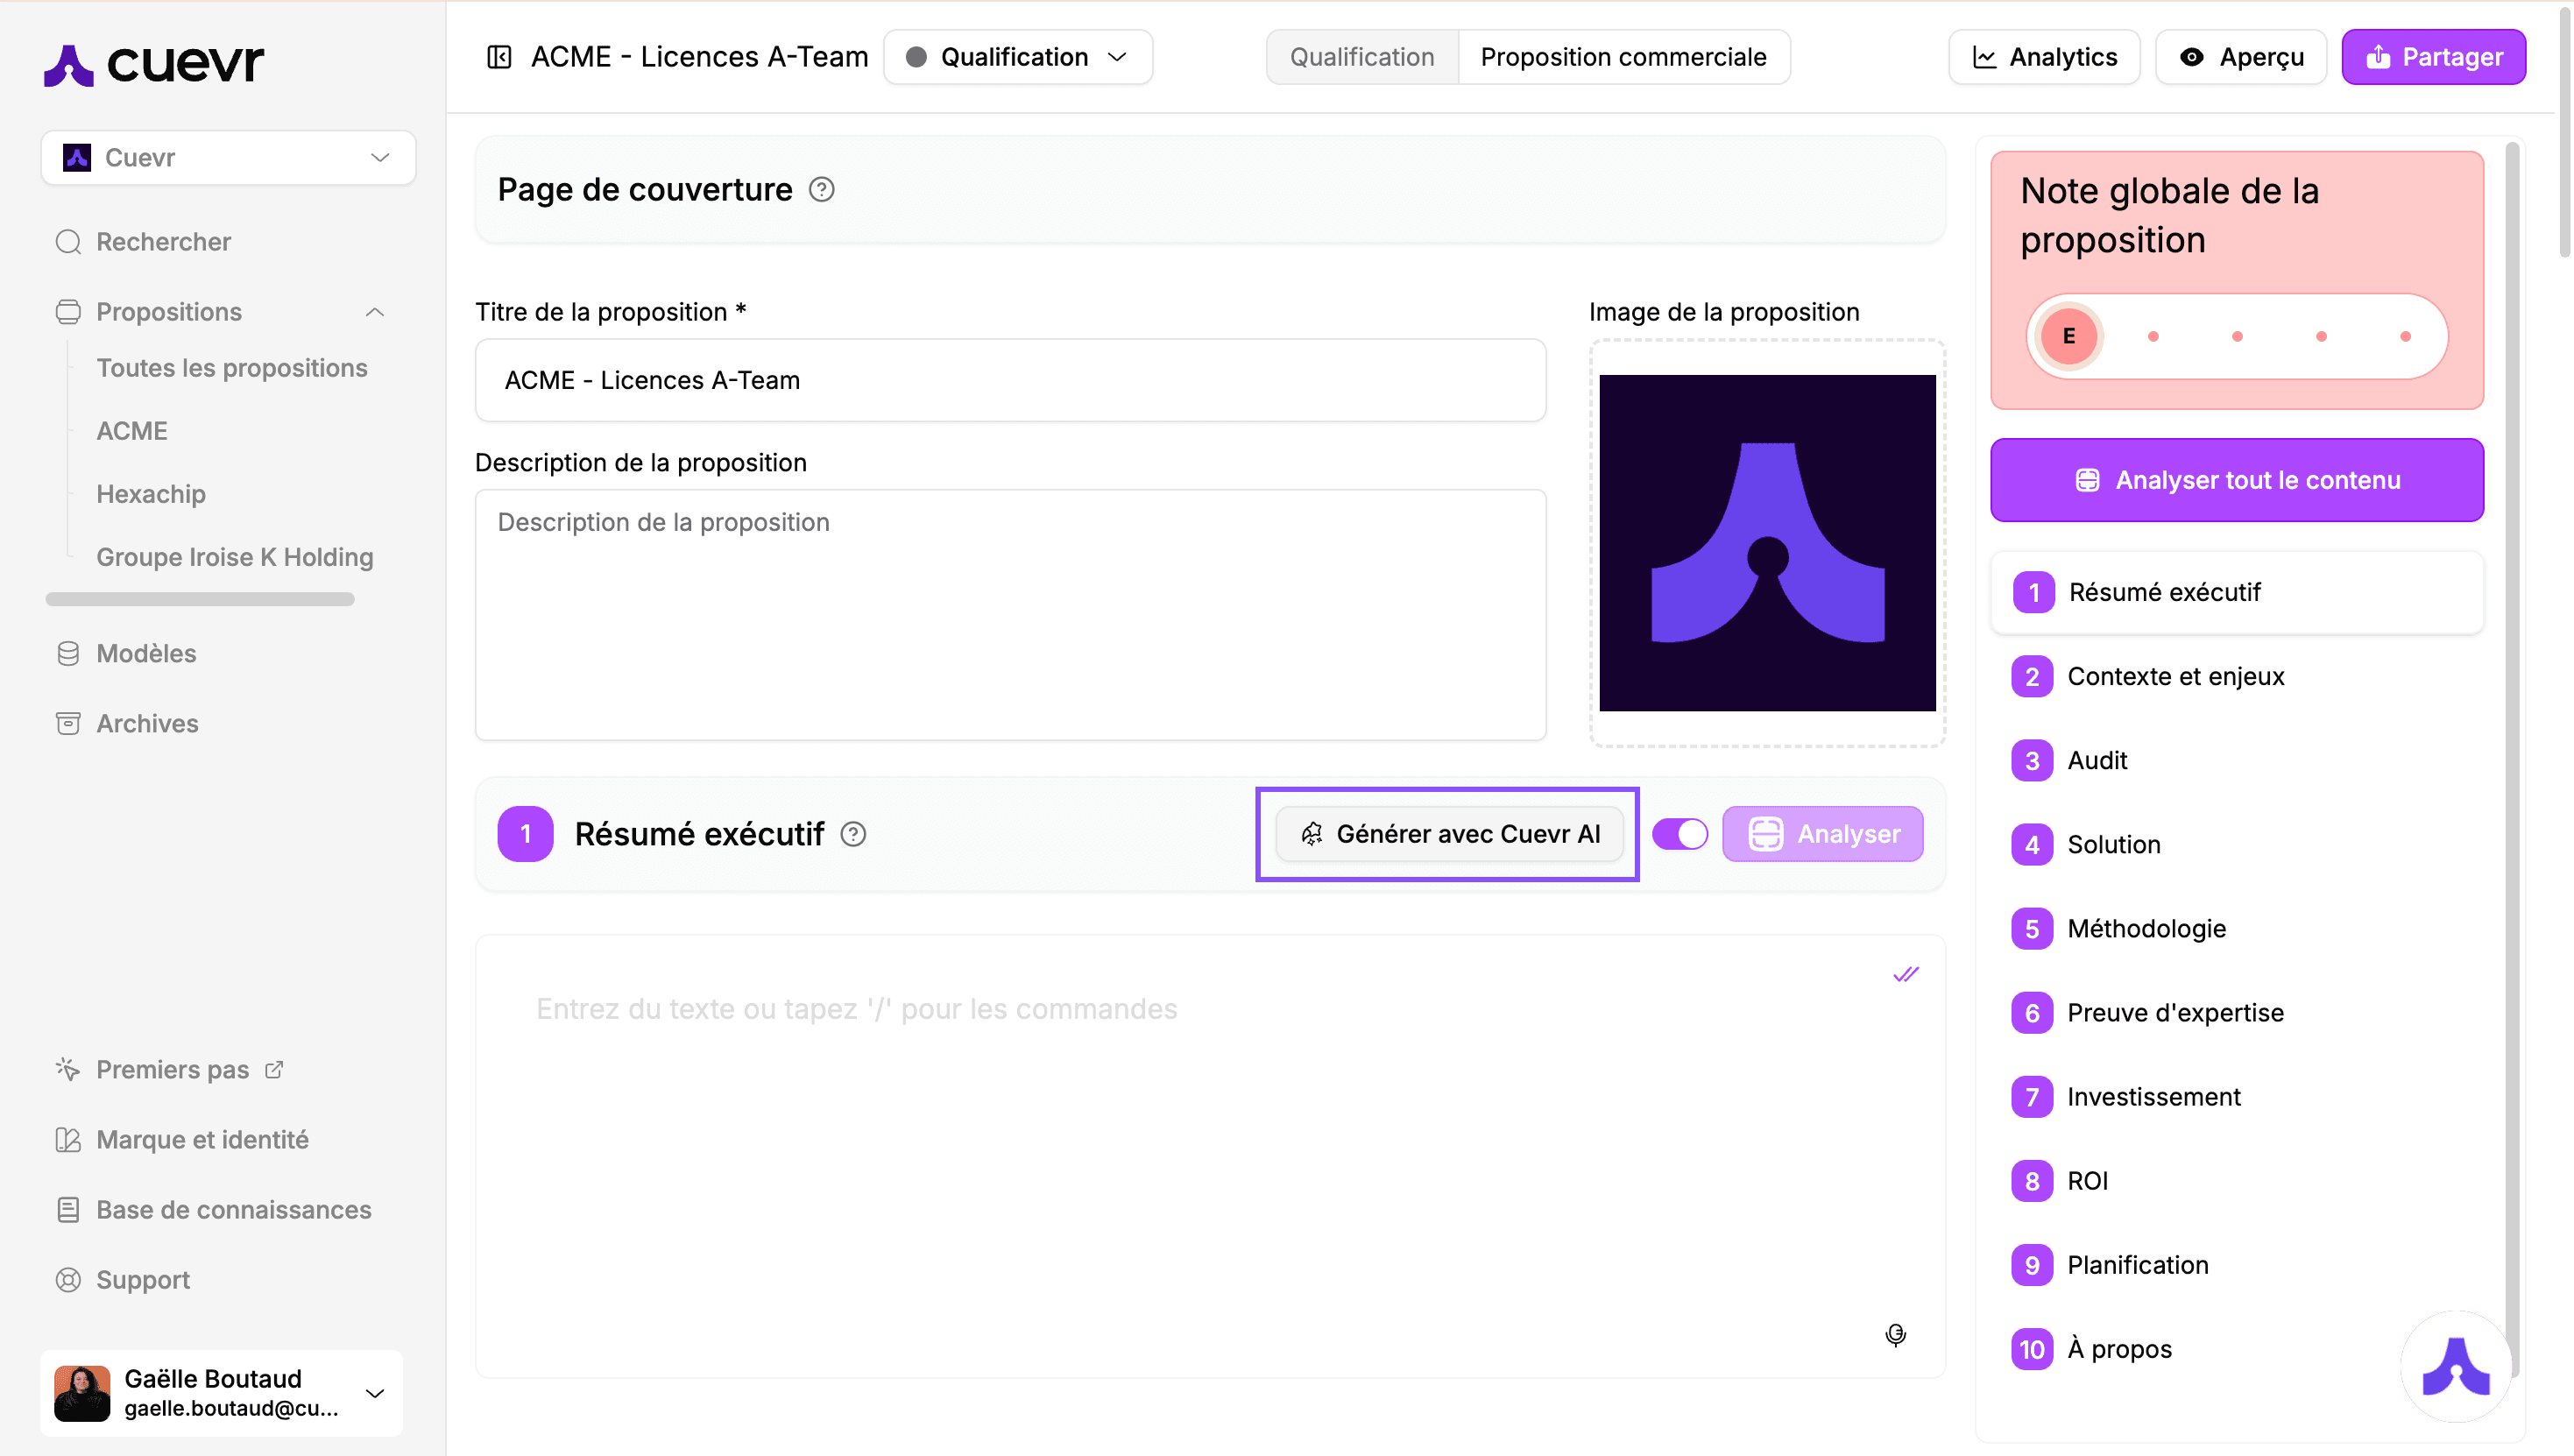Image resolution: width=2574 pixels, height=1456 pixels.
Task: Click the Aperçu eye icon button
Action: 2240,57
